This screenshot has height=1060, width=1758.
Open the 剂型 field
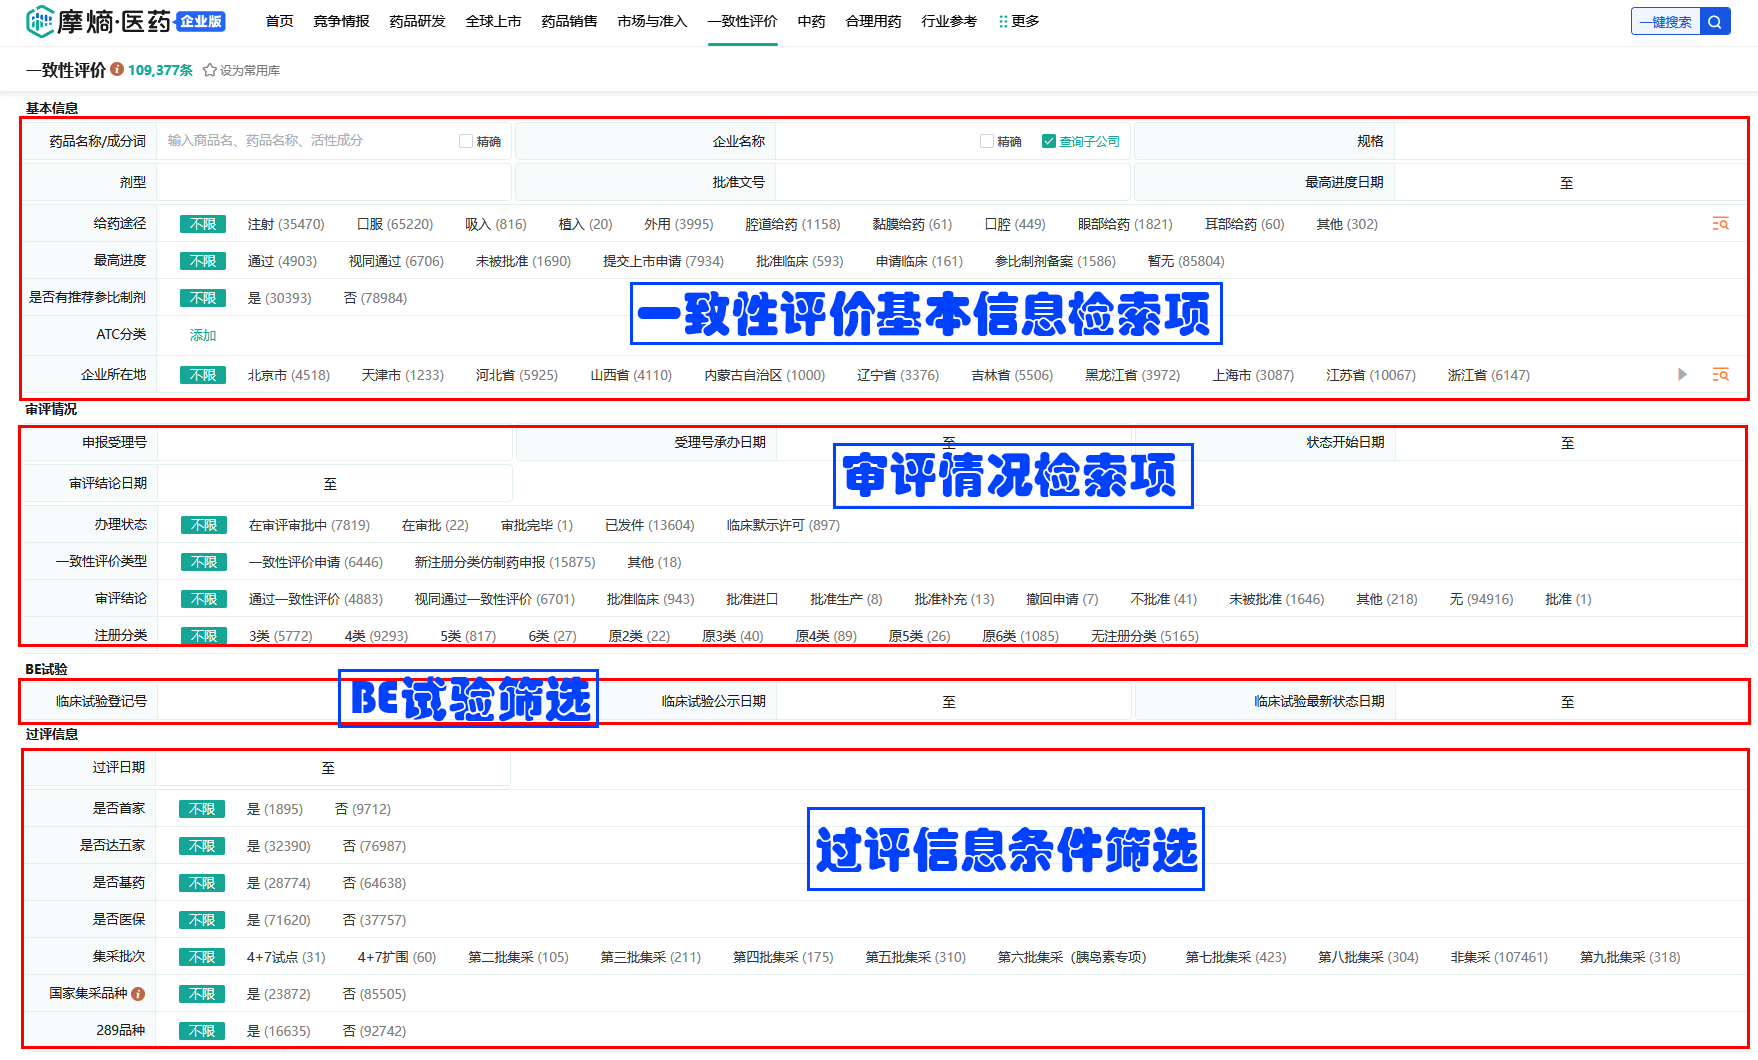[334, 182]
